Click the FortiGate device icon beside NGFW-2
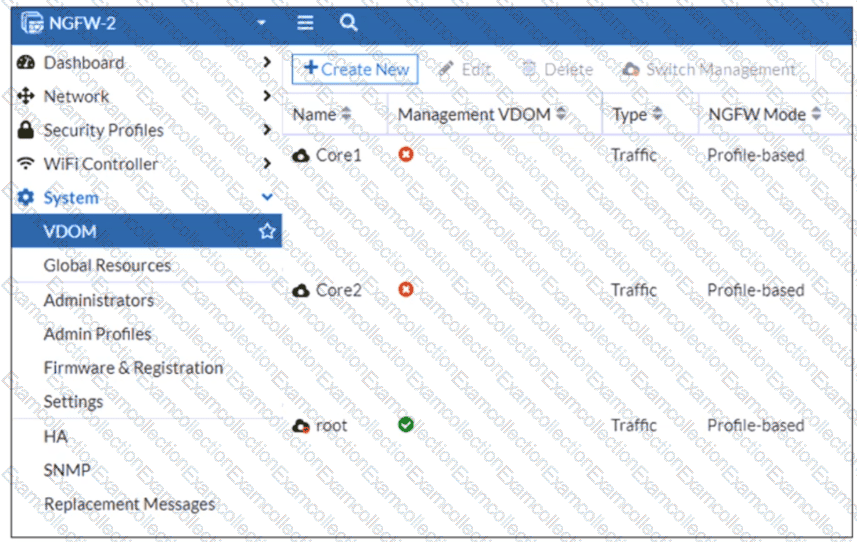The height and width of the screenshot is (542, 857). pyautogui.click(x=32, y=23)
